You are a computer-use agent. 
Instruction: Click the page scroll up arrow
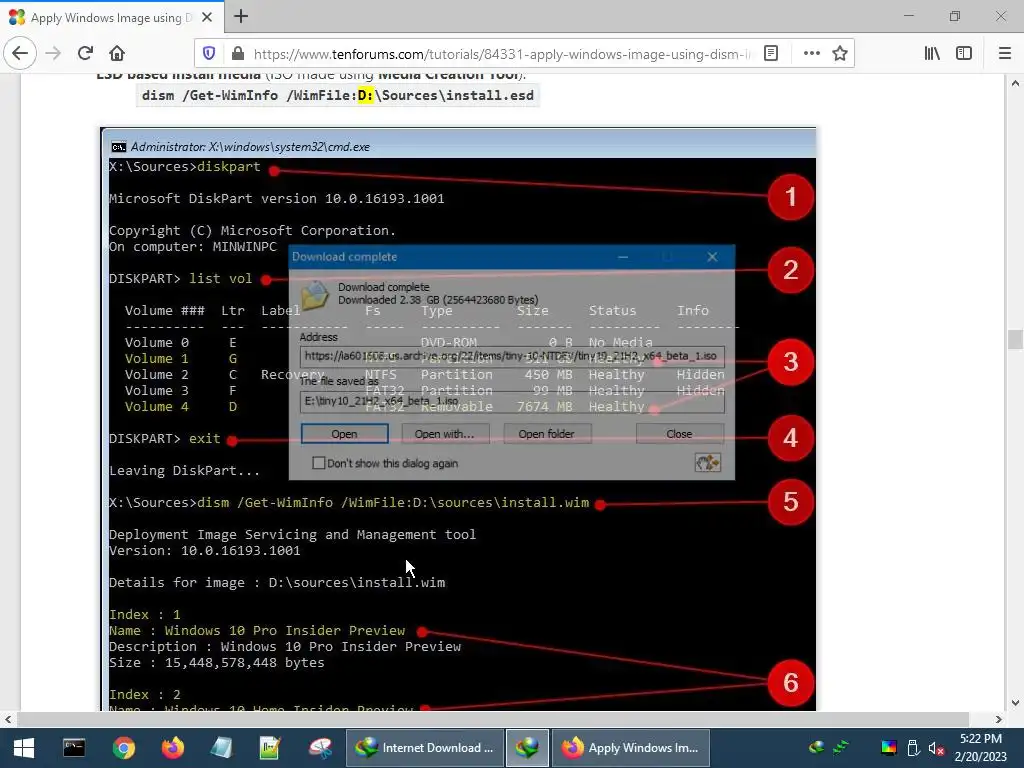pyautogui.click(x=1015, y=83)
